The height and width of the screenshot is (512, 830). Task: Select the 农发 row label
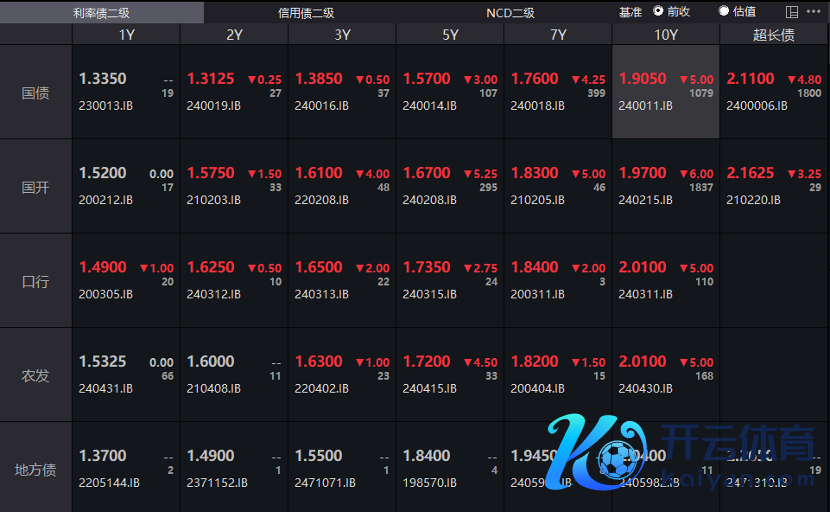tap(36, 375)
